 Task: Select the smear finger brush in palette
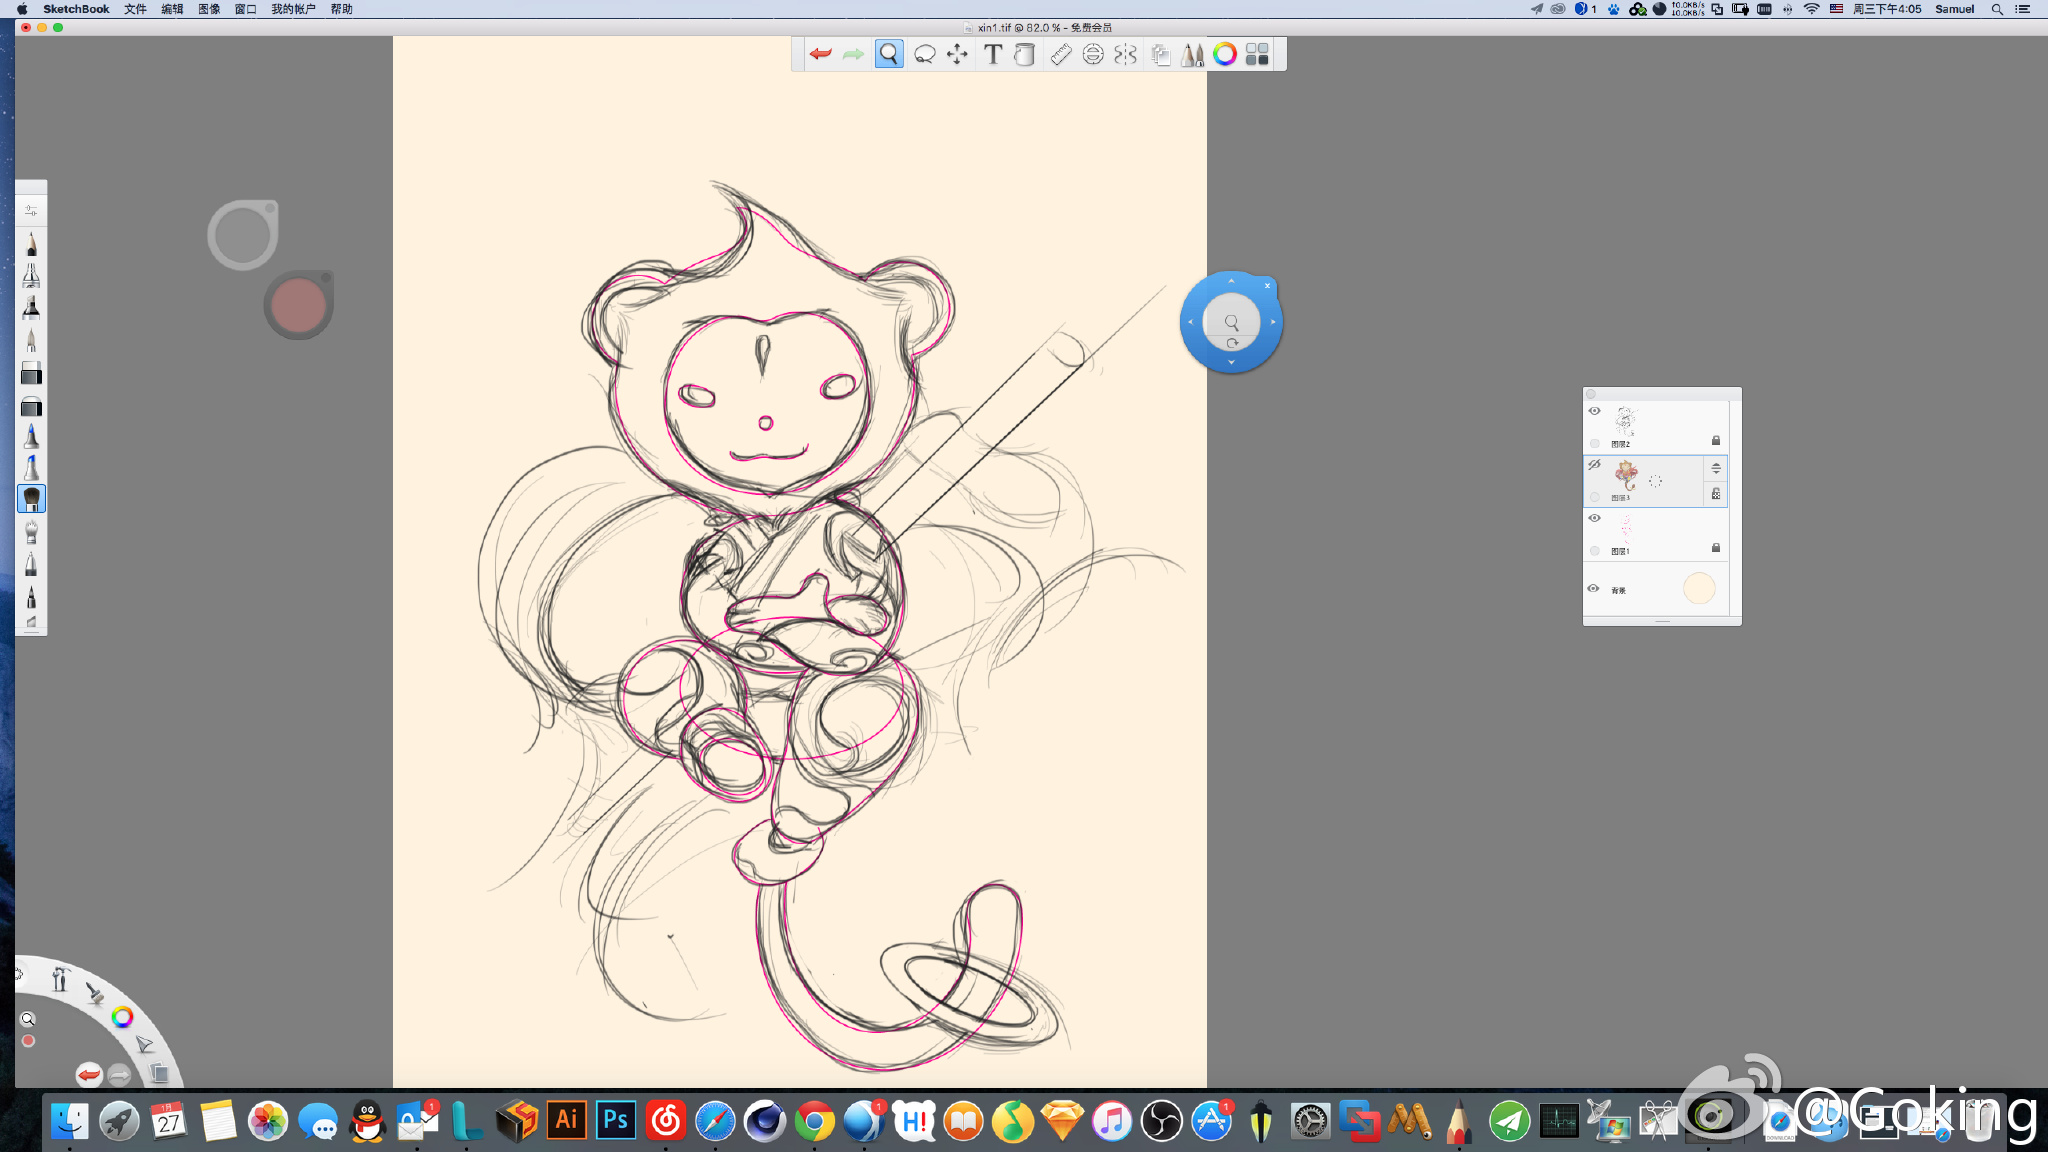tap(31, 531)
